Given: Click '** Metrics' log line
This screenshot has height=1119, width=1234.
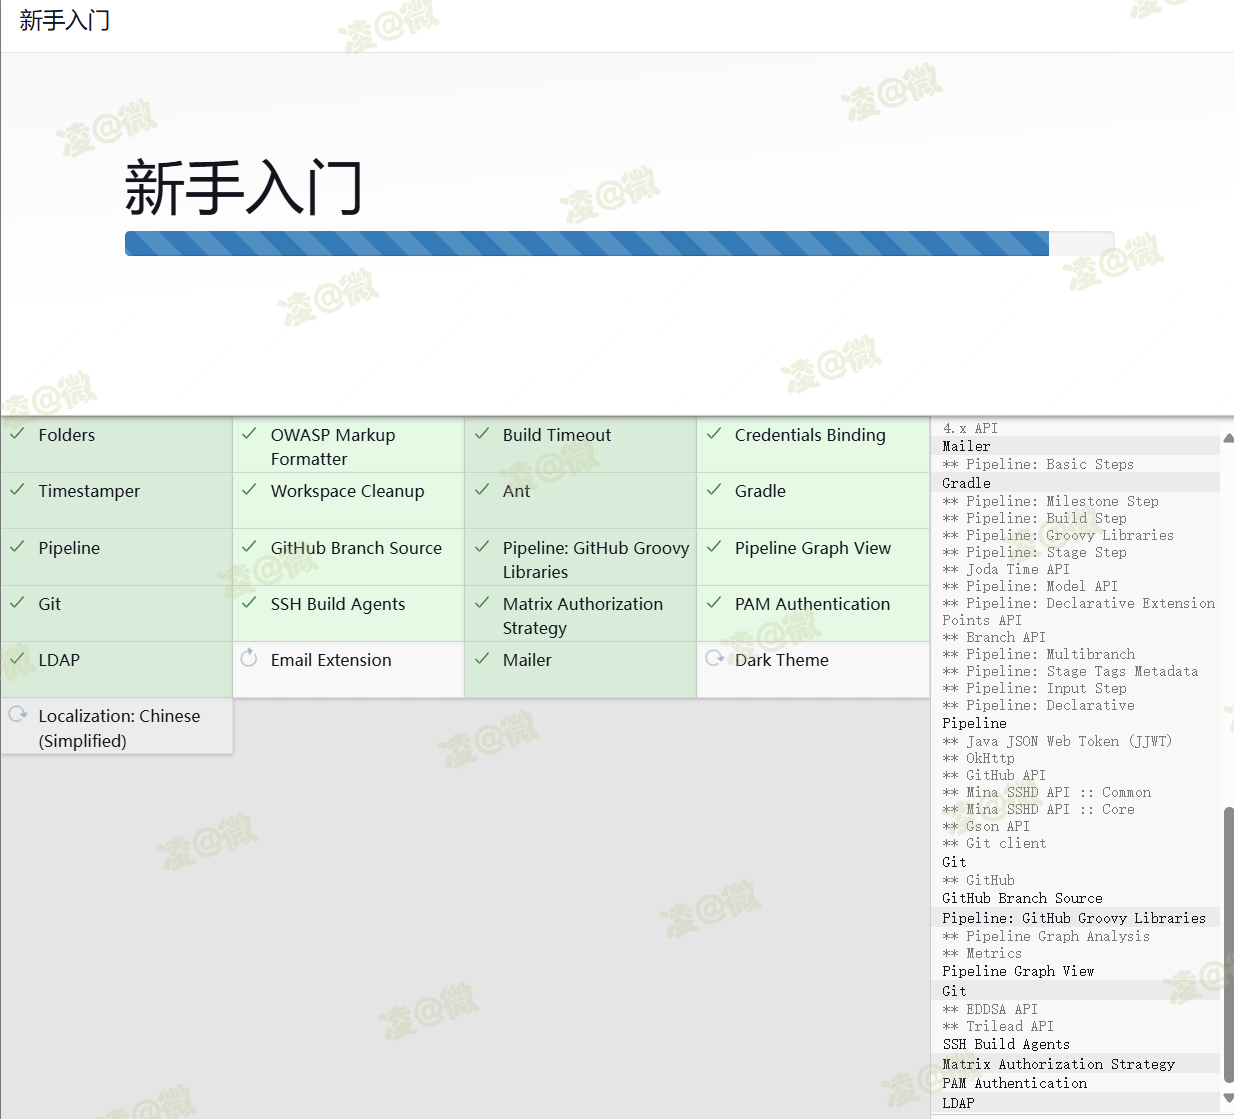Looking at the screenshot, I should [x=982, y=953].
